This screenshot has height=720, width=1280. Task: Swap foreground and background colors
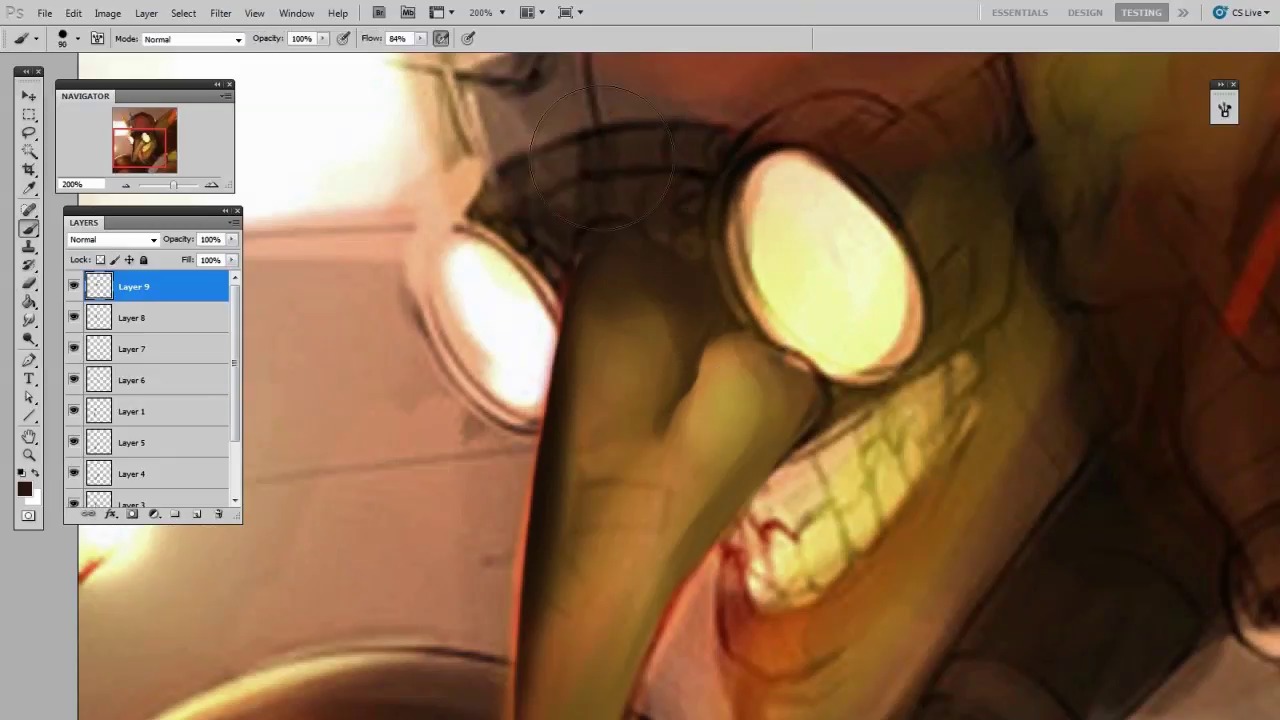[x=35, y=473]
